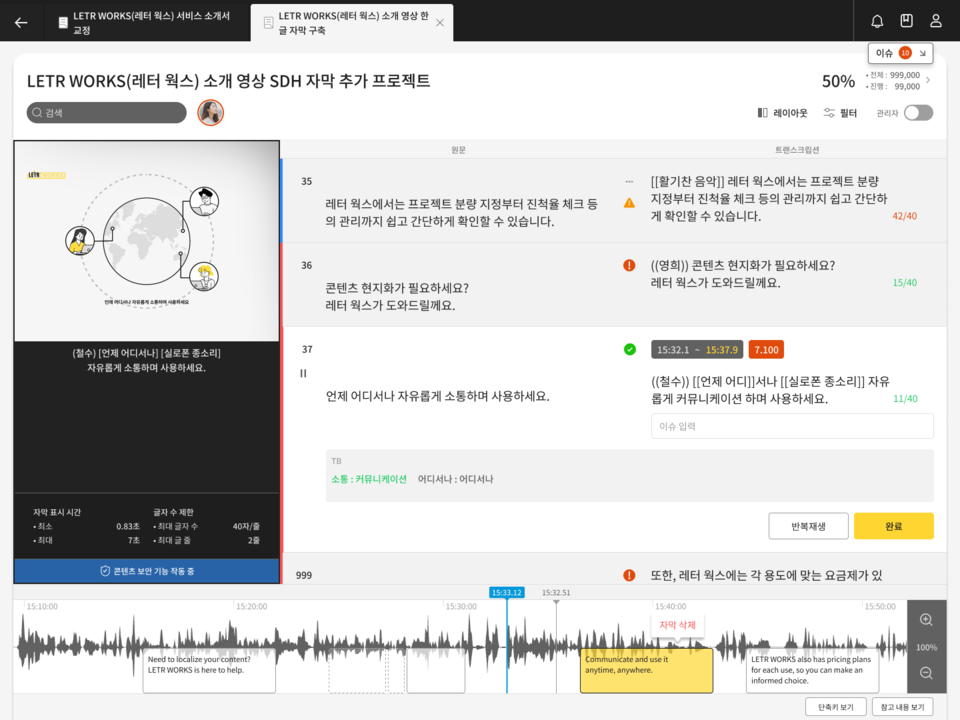Click the blue playhead marker at 15:33.12
Image resolution: width=960 pixels, height=720 pixels.
[506, 592]
